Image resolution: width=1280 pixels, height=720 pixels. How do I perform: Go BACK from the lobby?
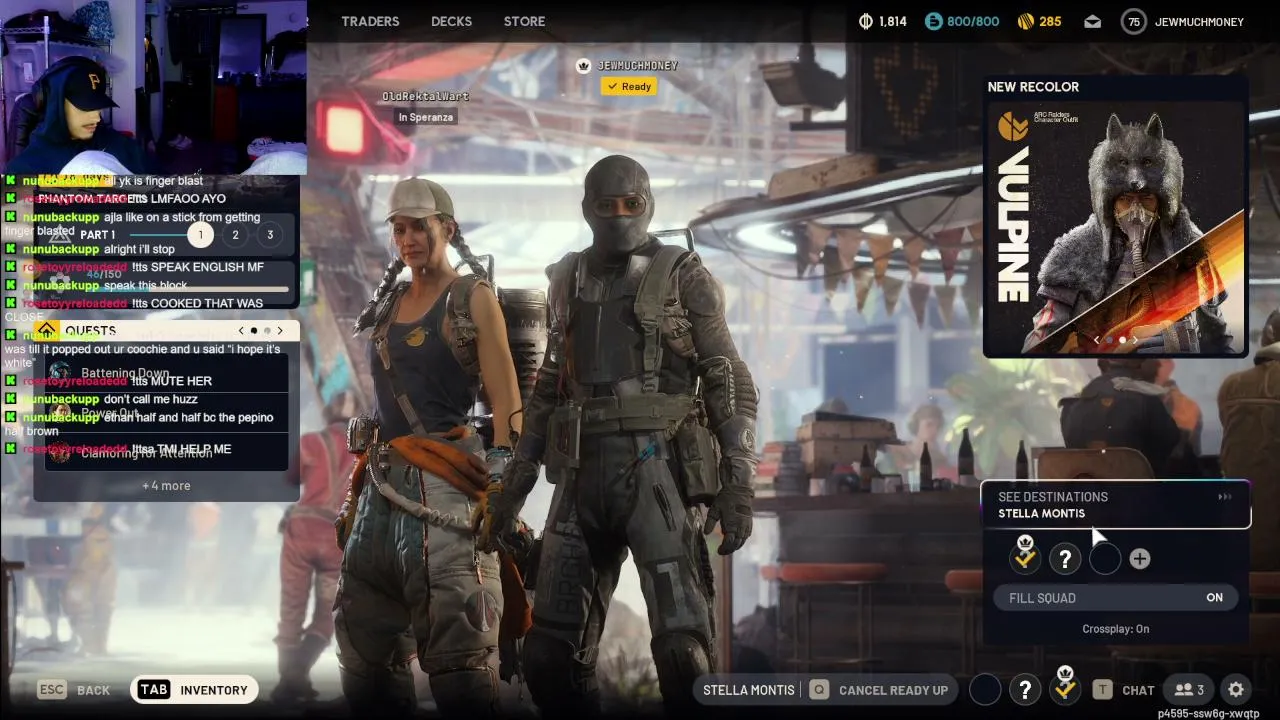(93, 690)
